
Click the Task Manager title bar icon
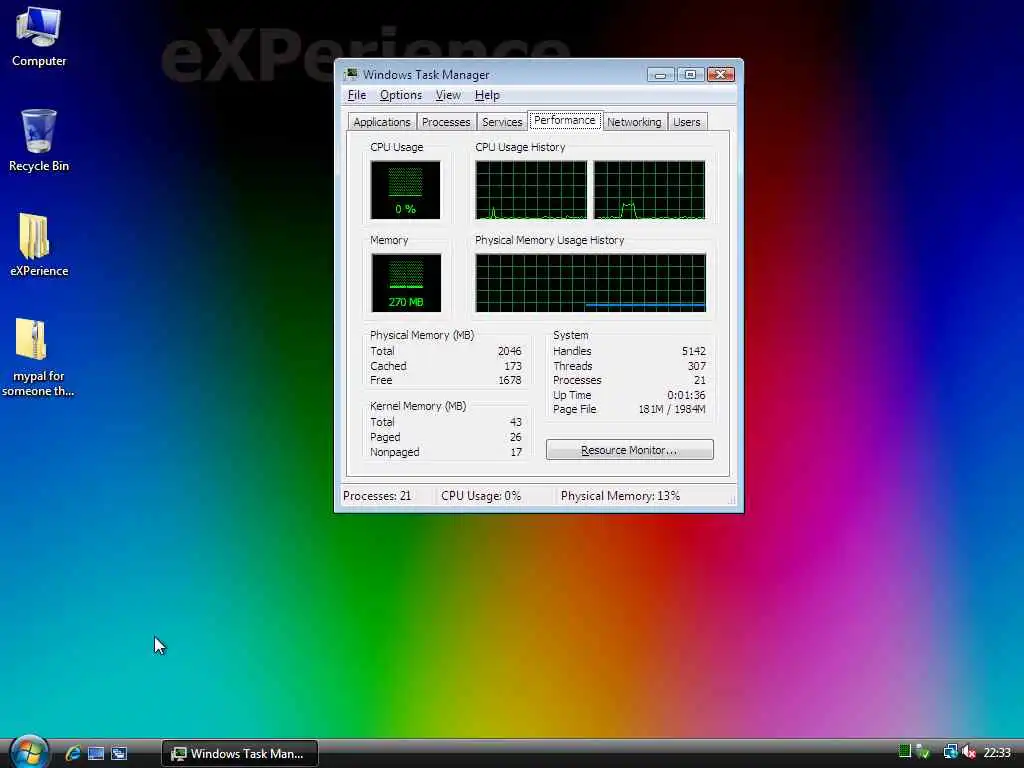point(351,74)
